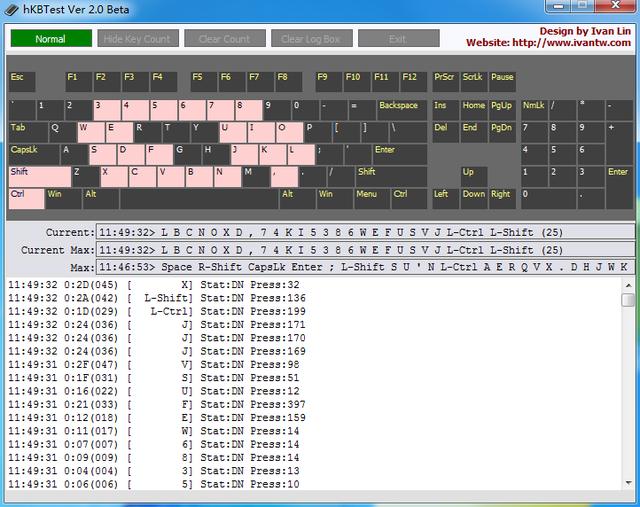The image size is (640, 507).
Task: Click the PgDn key tile
Action: tap(502, 132)
